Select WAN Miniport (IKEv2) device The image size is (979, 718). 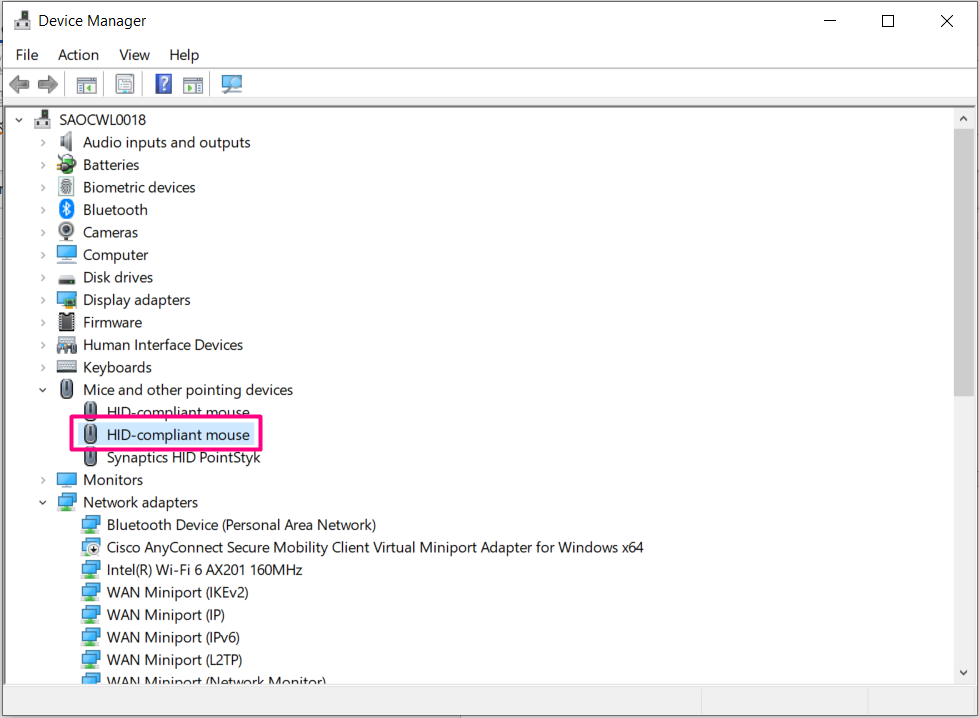[x=177, y=592]
